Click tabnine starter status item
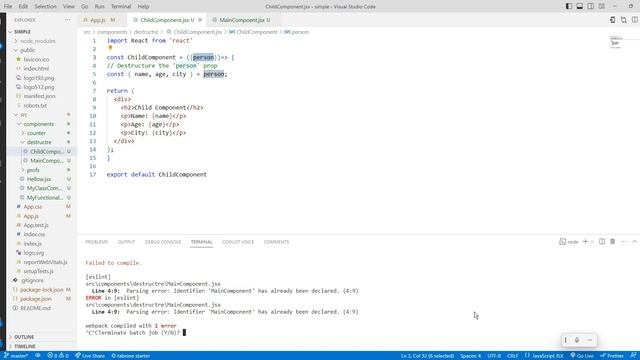Screen dimensions: 640x360 pyautogui.click(x=131, y=356)
